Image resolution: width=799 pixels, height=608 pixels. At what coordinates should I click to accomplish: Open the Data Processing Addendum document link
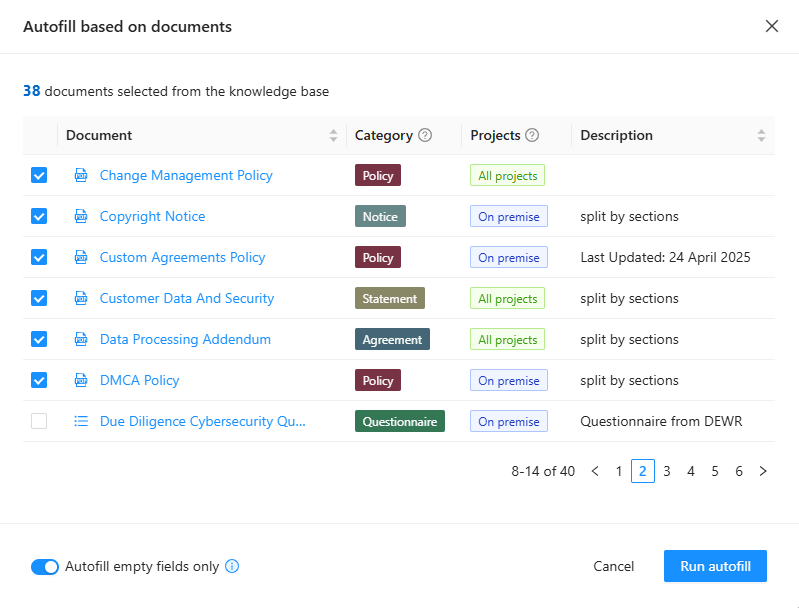click(x=185, y=340)
